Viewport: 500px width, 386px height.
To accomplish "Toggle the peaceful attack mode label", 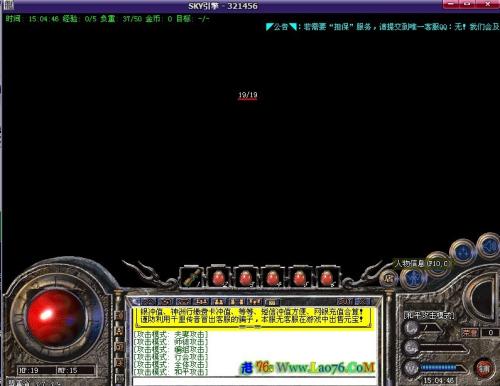I will pyautogui.click(x=429, y=315).
